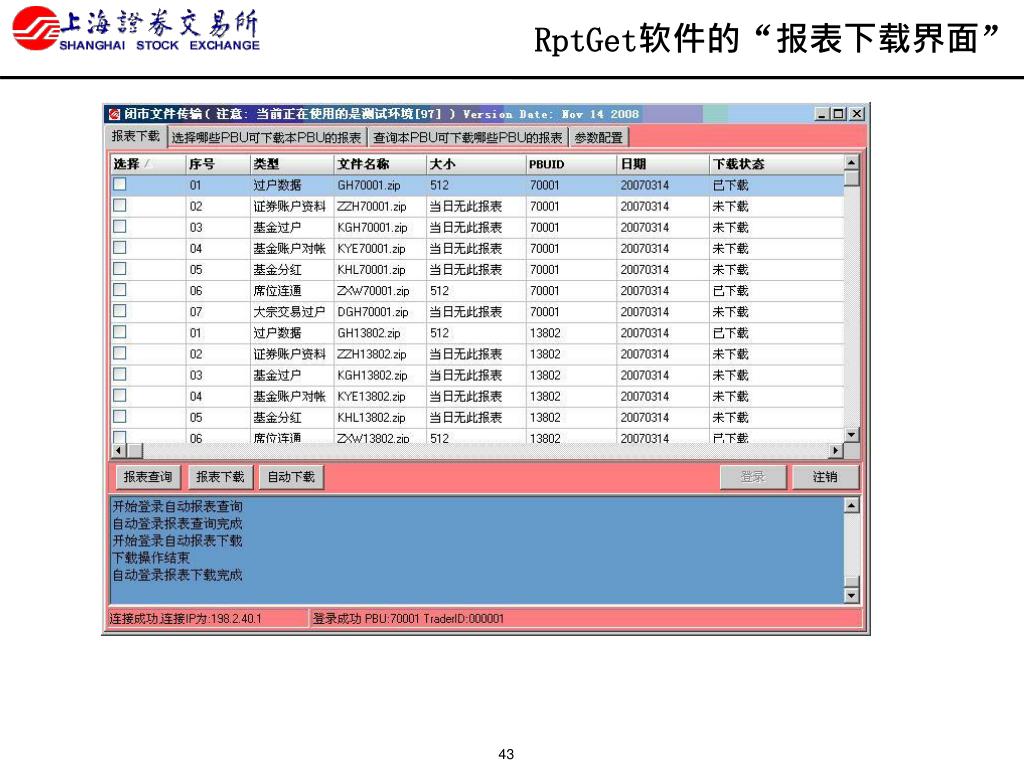The image size is (1024, 768).
Task: Click the greyed 登录 button
Action: click(x=752, y=477)
